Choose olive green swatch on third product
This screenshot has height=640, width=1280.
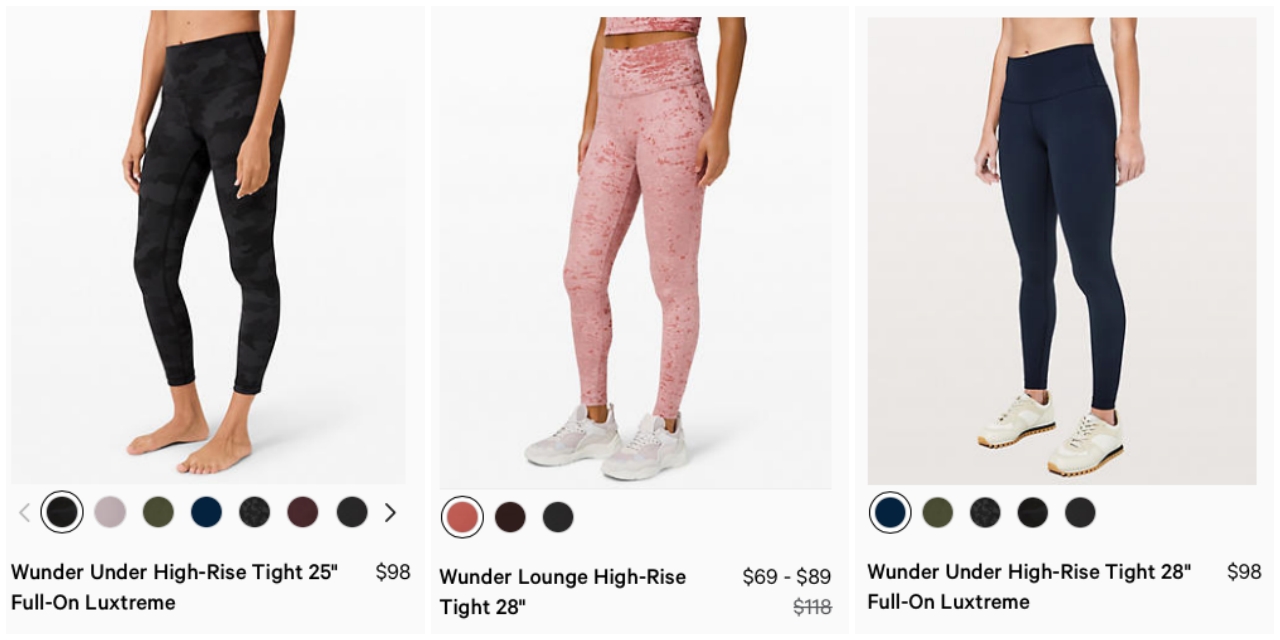pos(938,512)
